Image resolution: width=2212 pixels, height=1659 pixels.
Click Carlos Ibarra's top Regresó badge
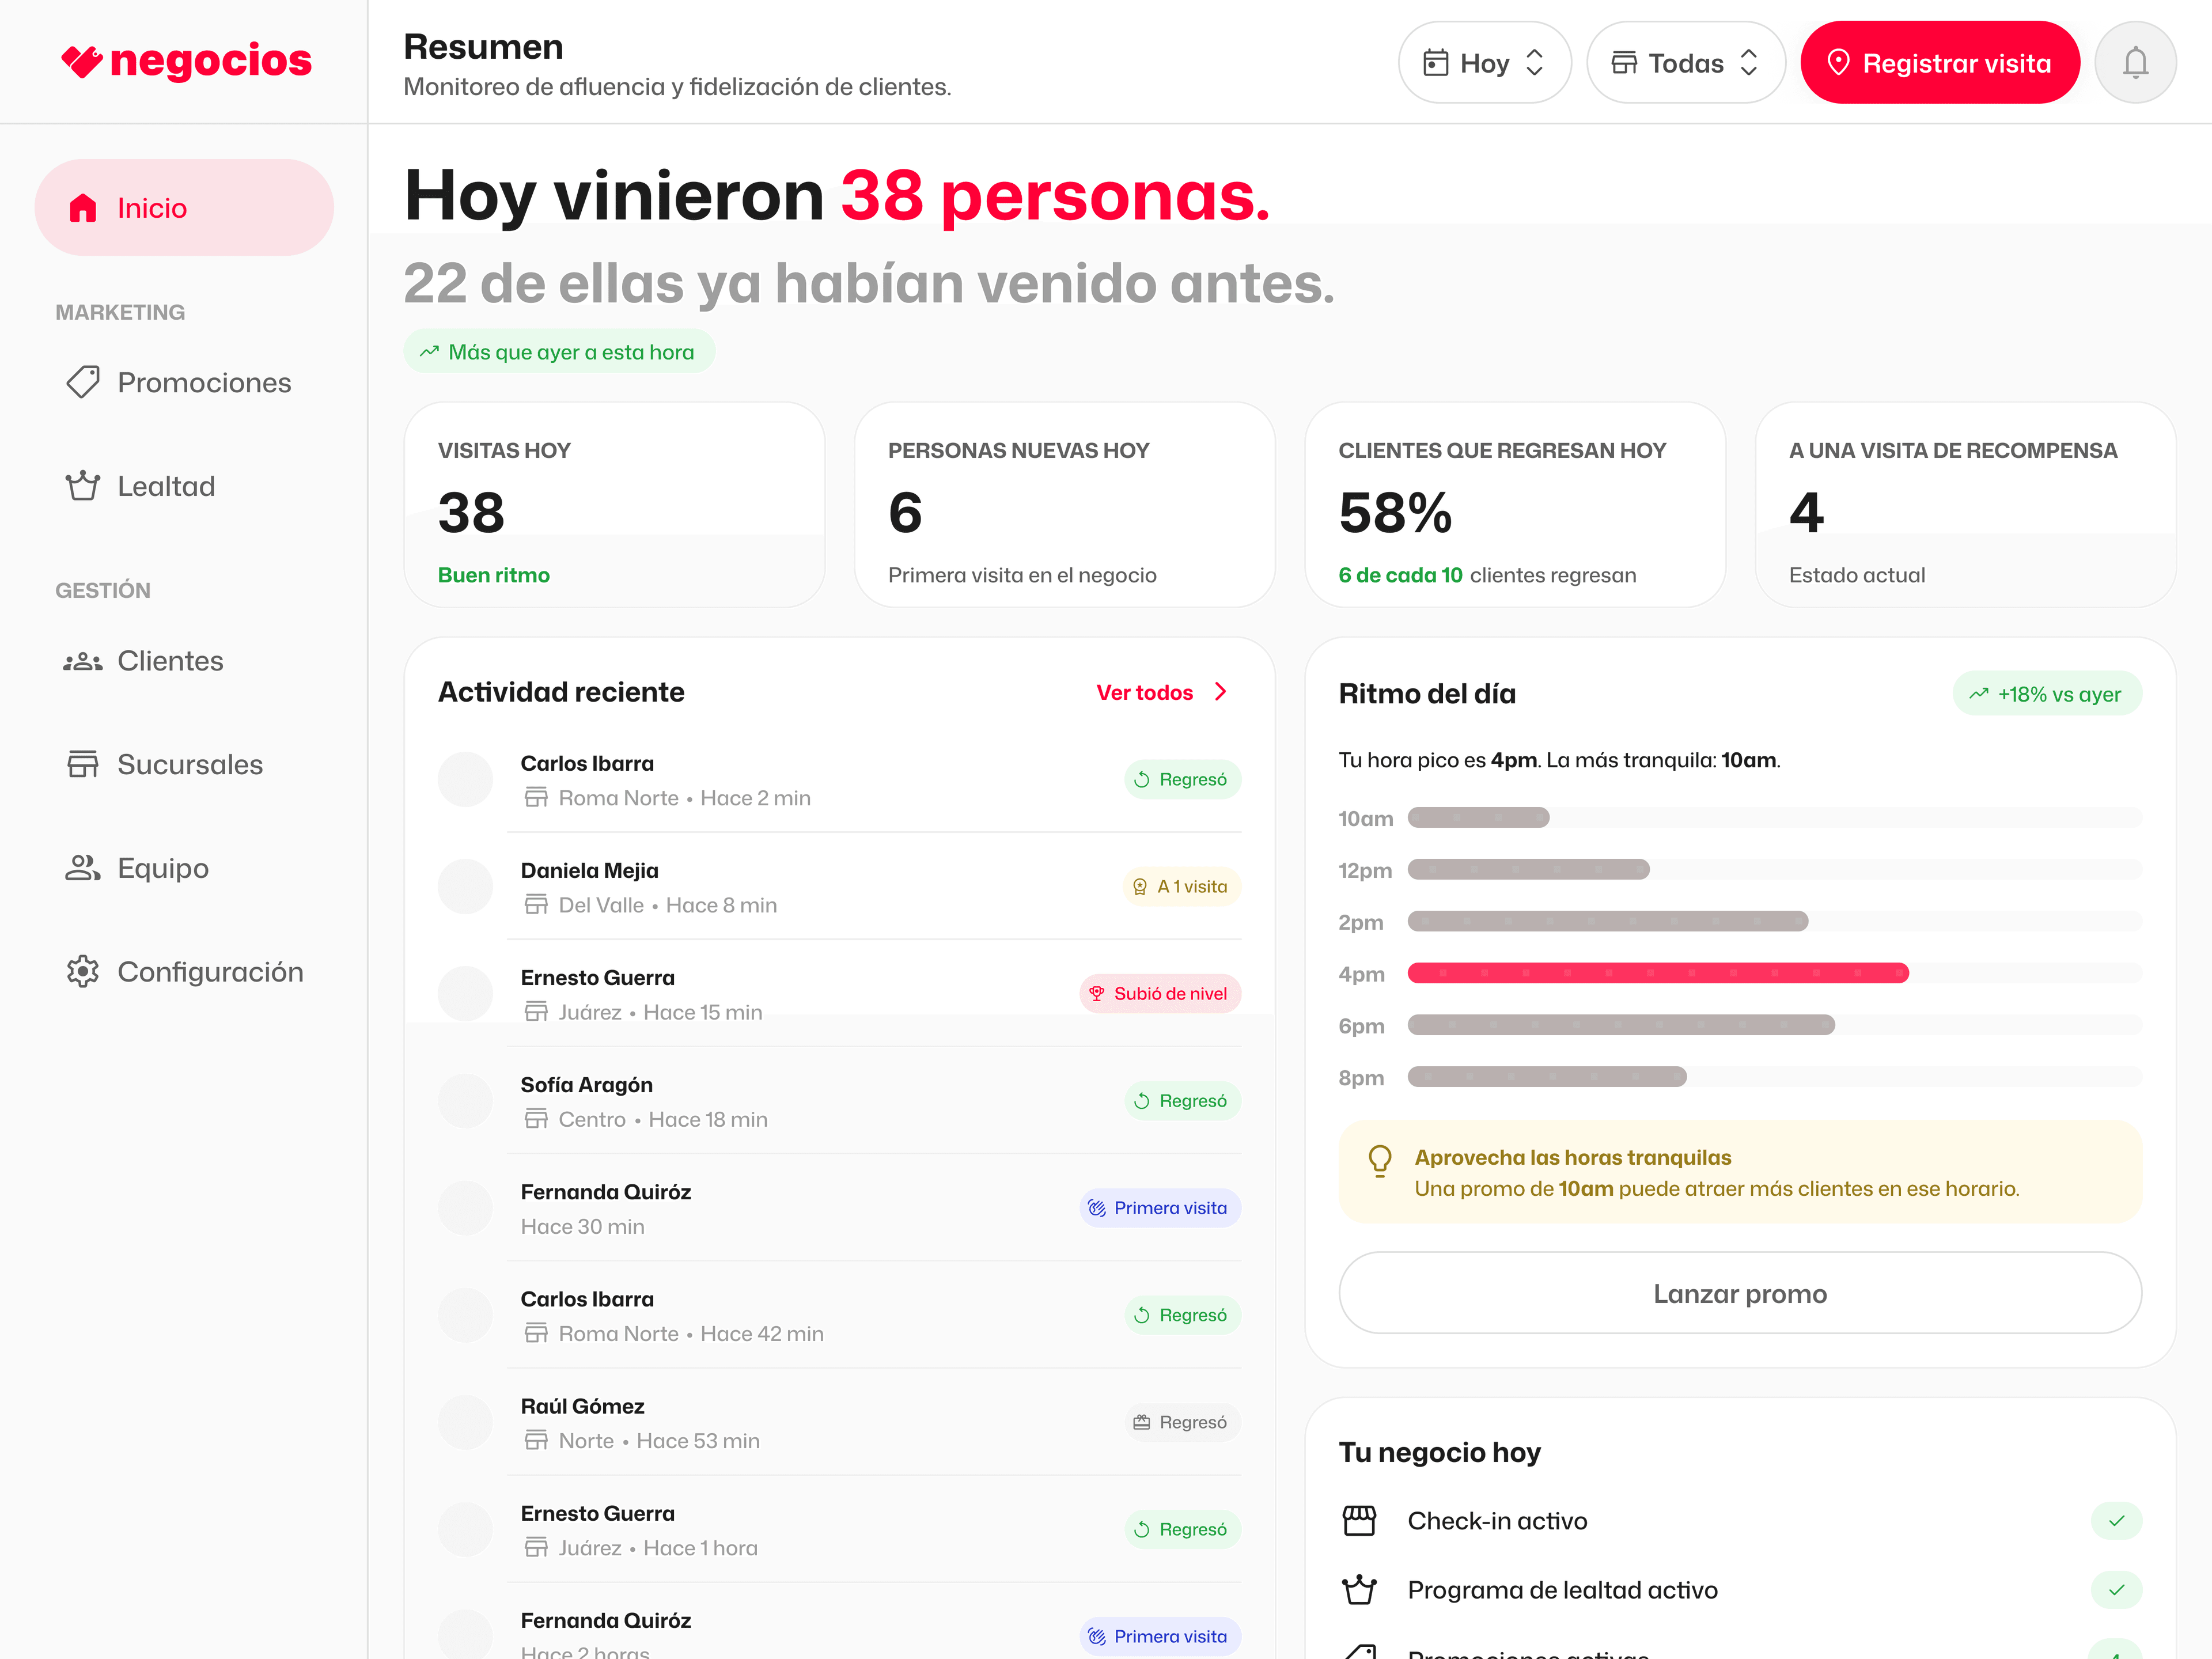click(x=1182, y=780)
